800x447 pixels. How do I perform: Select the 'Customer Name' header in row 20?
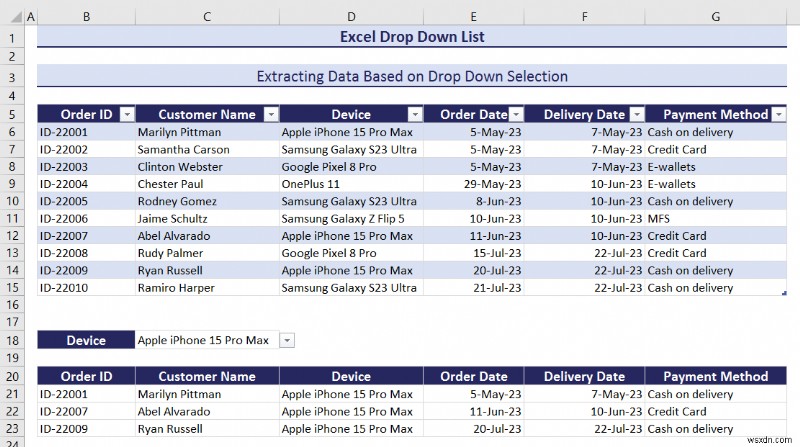[x=207, y=377]
